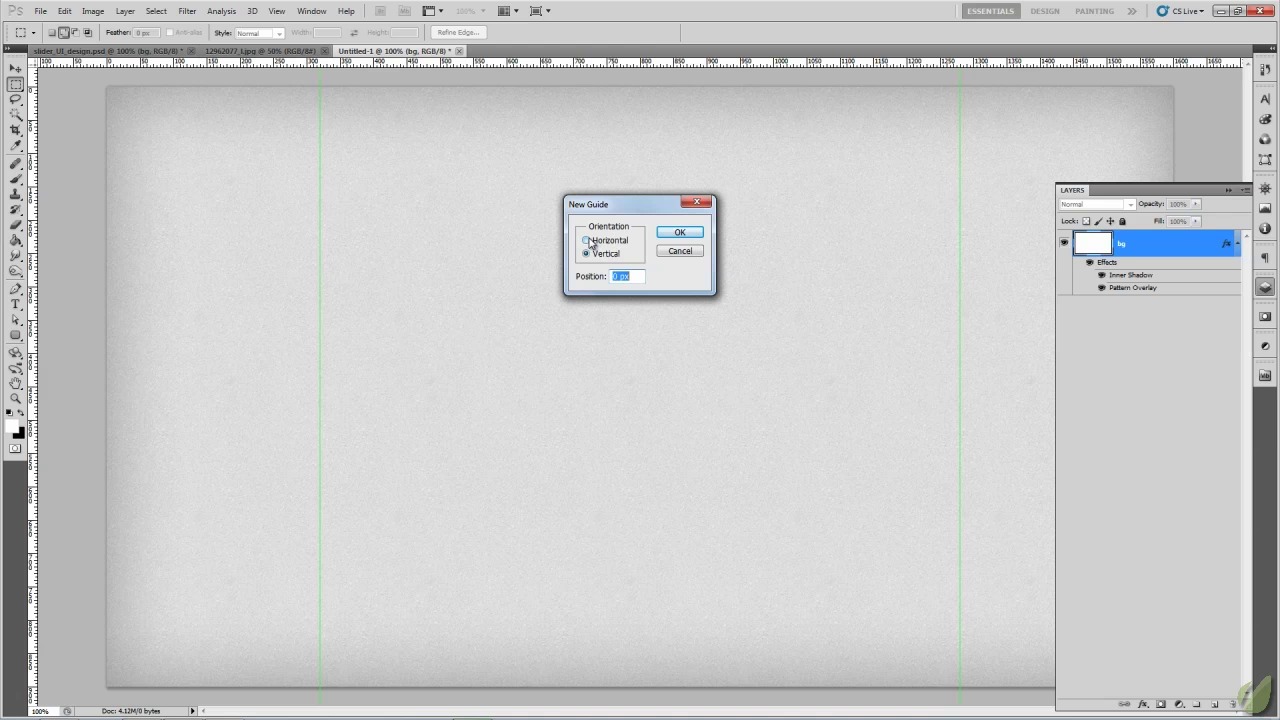Click the Refine Edge button
1280x720 pixels.
coord(458,33)
